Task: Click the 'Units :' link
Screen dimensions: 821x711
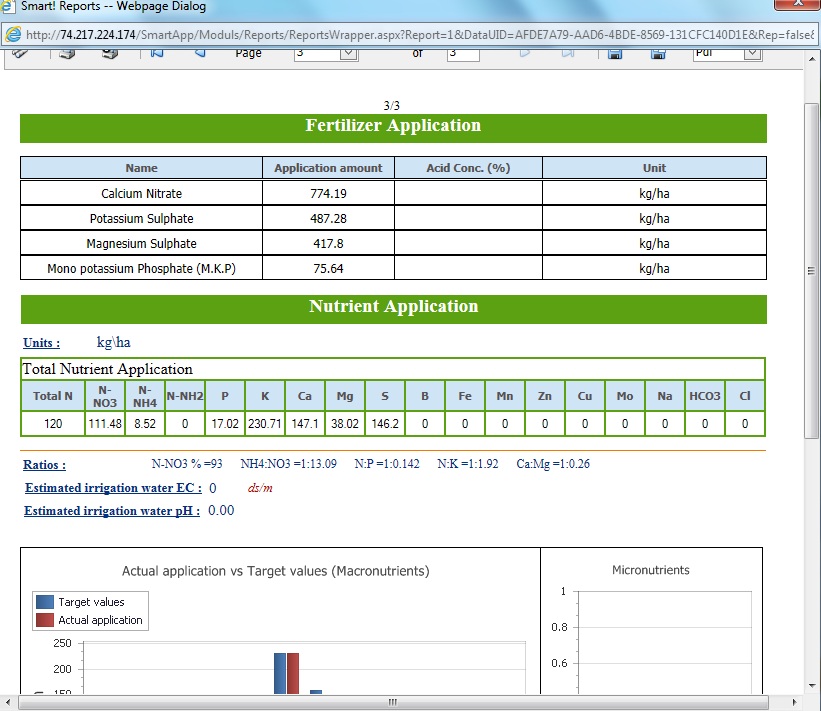Action: click(41, 343)
